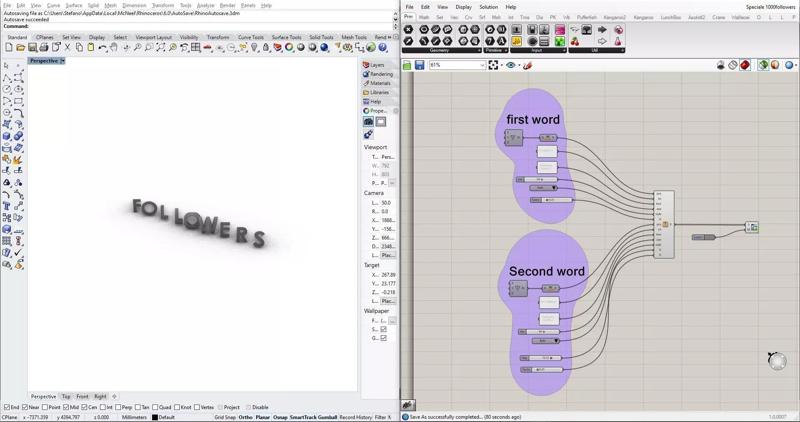Screen dimensions: 800x422
Task: Click the Command input line
Action: (200, 26)
